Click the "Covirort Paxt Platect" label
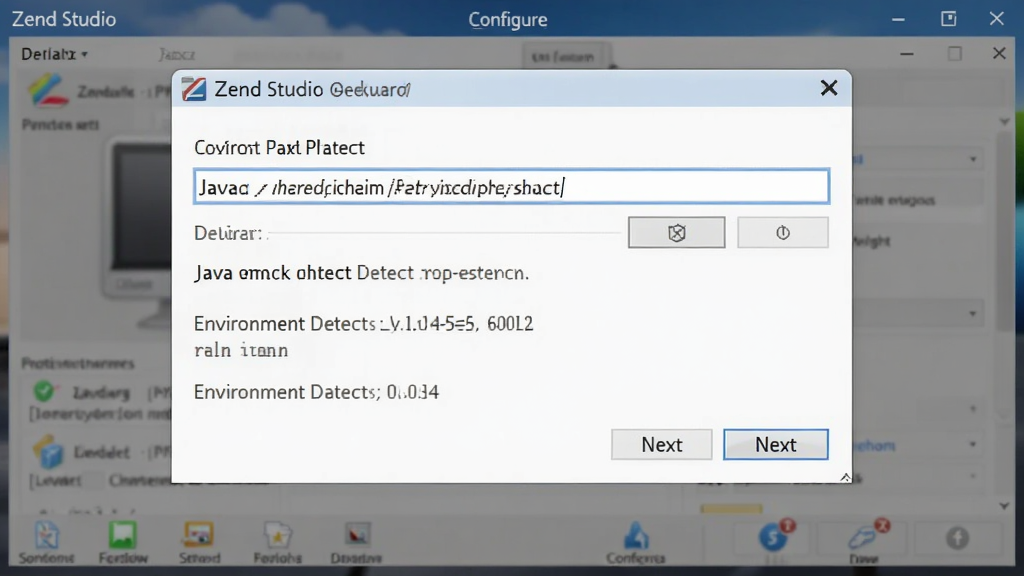The height and width of the screenshot is (576, 1024). pos(280,148)
